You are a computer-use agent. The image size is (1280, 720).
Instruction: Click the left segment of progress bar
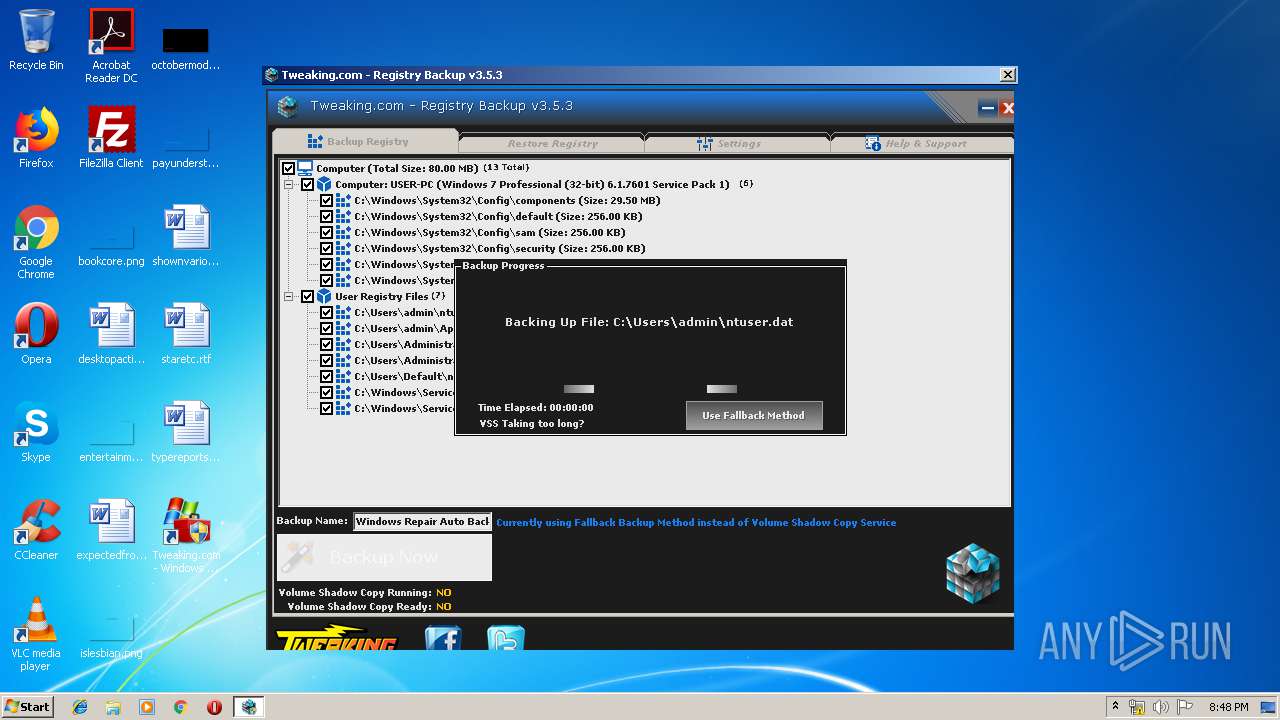579,389
